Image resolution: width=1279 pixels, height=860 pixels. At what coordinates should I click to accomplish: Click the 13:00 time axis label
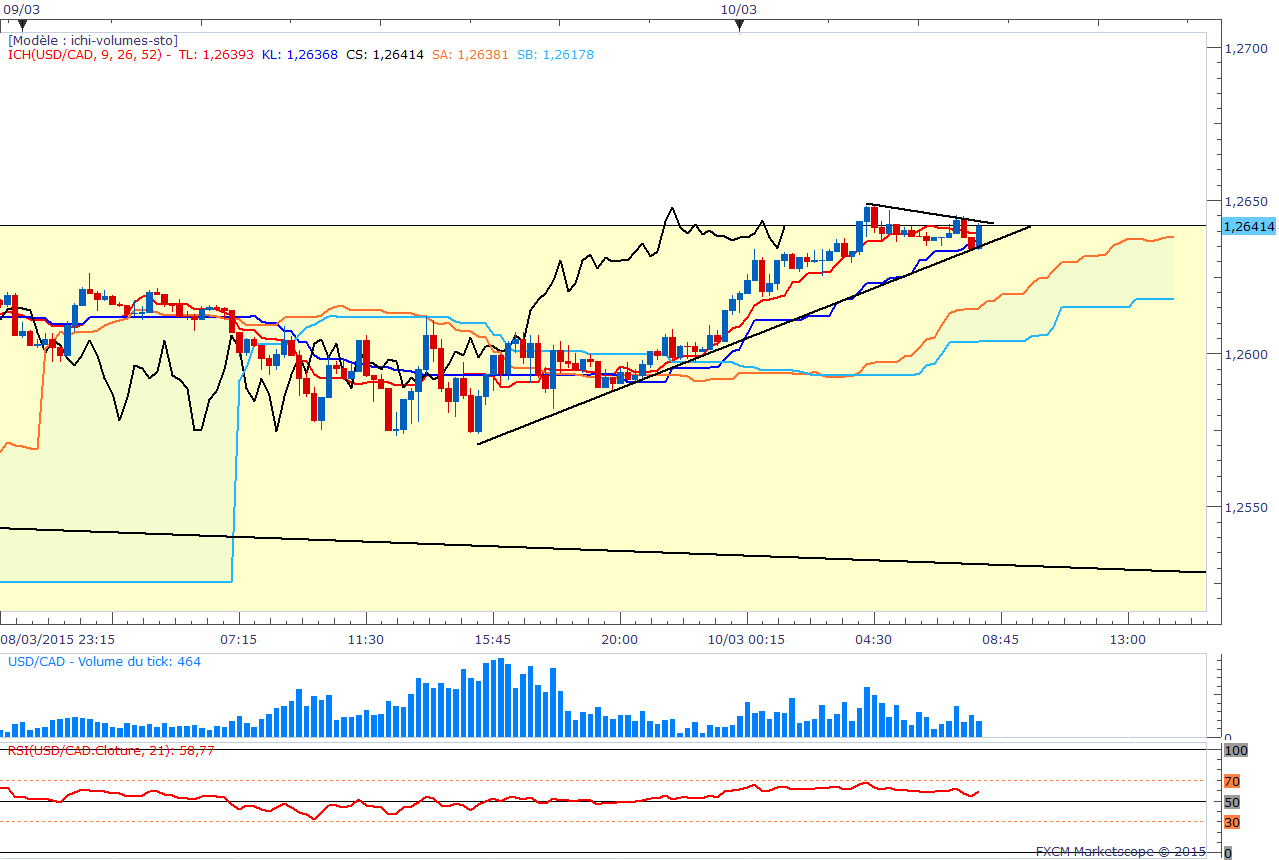tap(1128, 639)
